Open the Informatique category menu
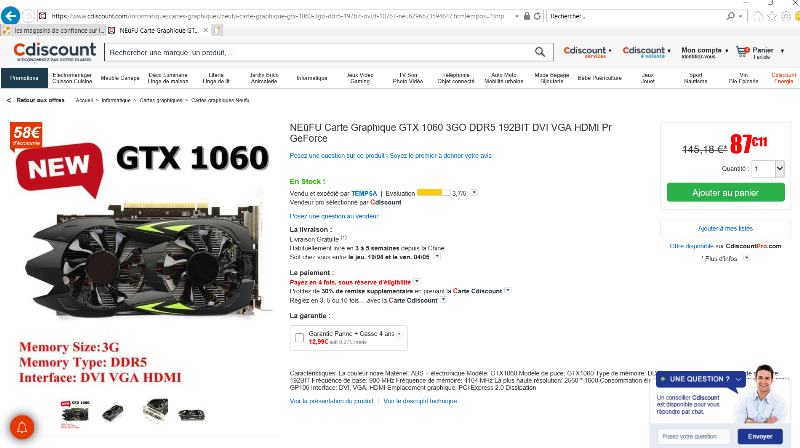 pyautogui.click(x=312, y=78)
